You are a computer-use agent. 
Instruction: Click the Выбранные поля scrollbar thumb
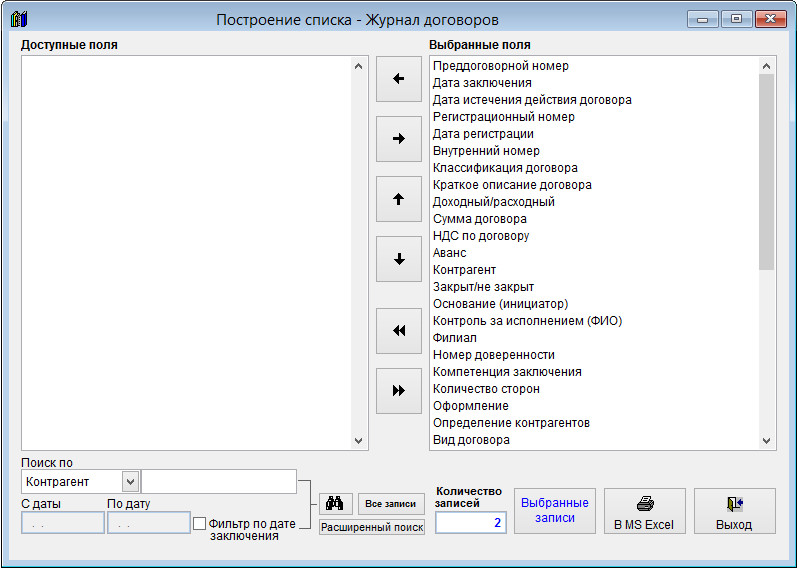(x=766, y=172)
